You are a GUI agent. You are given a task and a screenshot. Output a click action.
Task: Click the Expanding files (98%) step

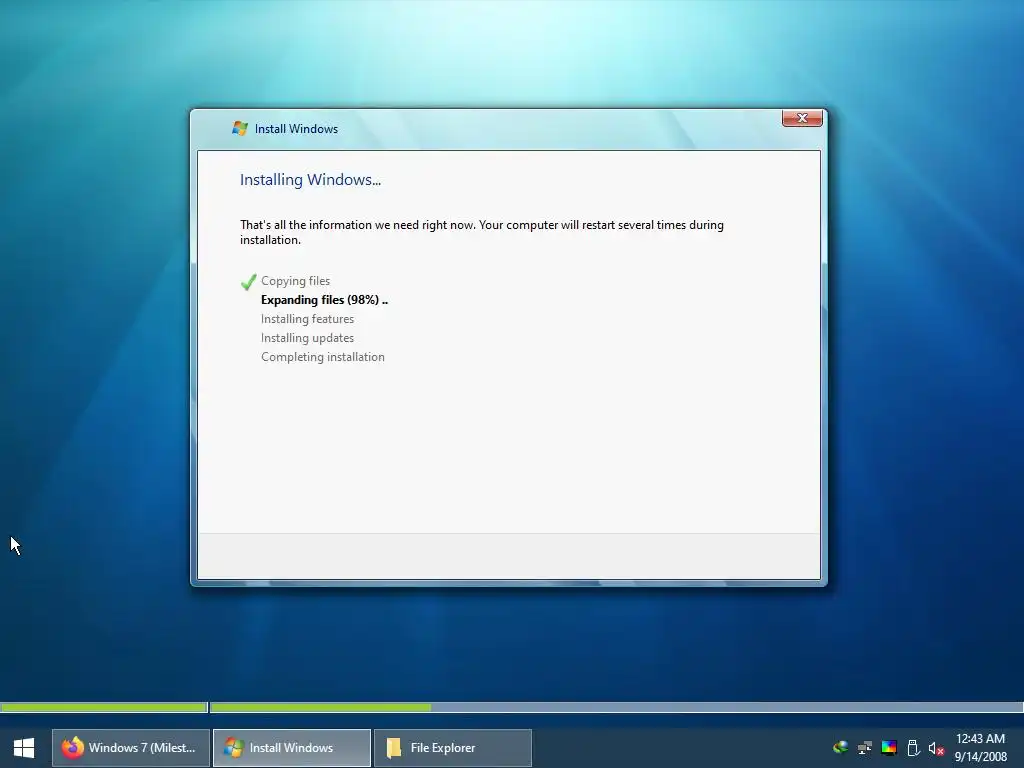point(324,300)
